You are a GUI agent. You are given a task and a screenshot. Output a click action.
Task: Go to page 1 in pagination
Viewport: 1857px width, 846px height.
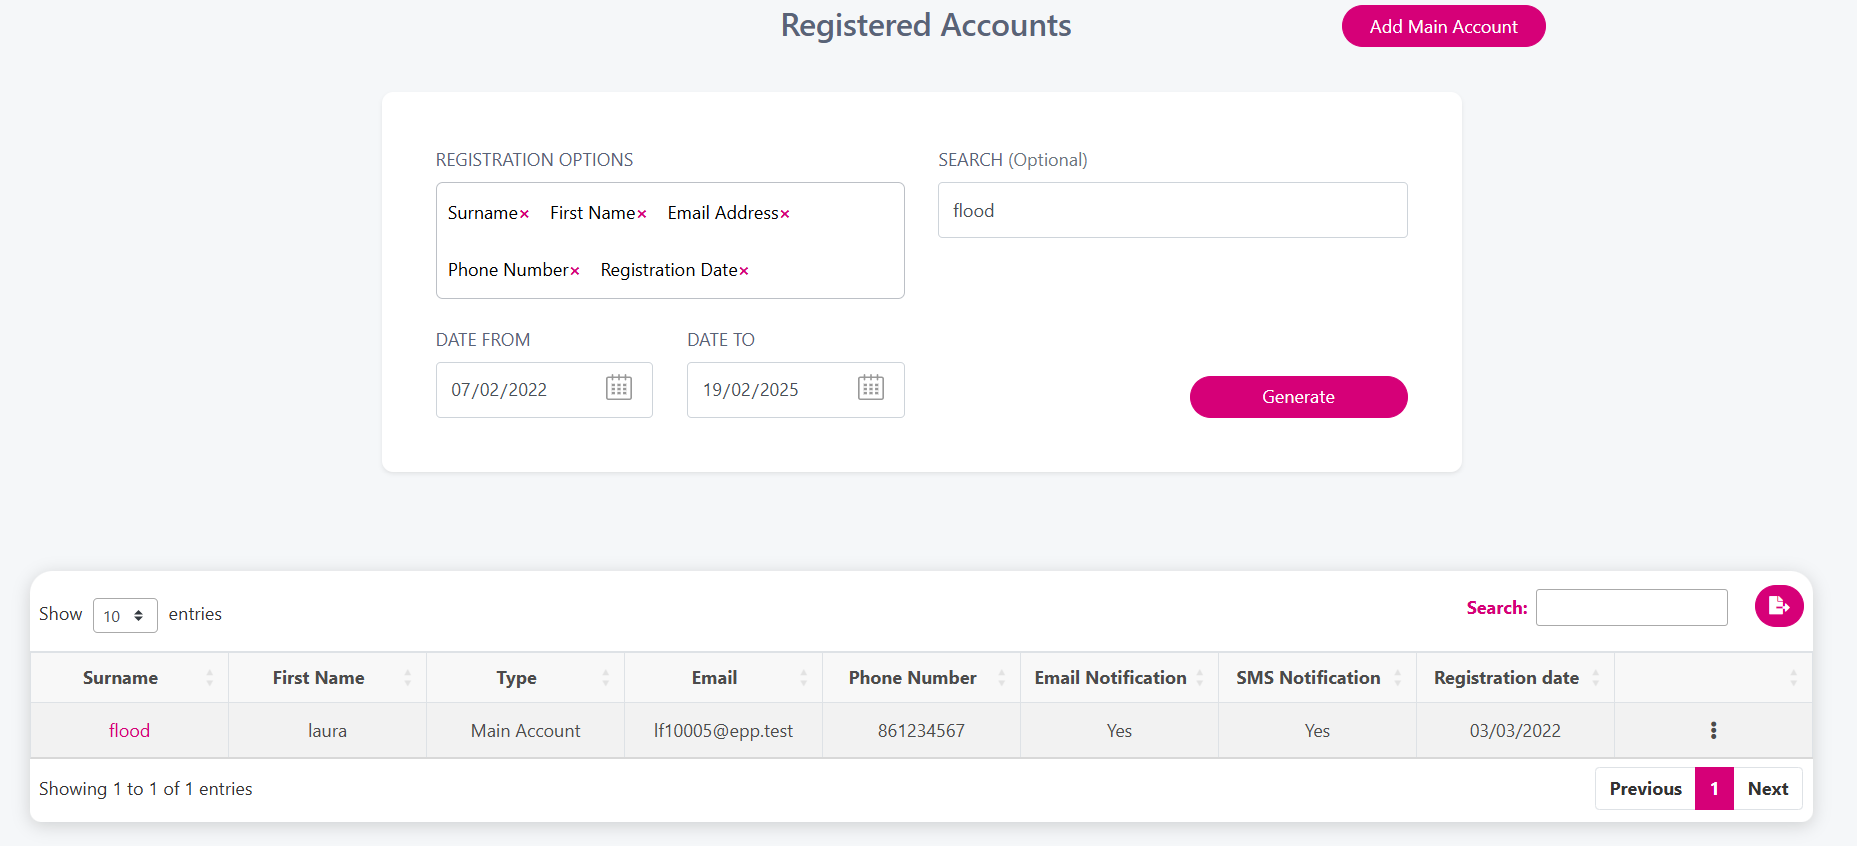click(x=1714, y=789)
